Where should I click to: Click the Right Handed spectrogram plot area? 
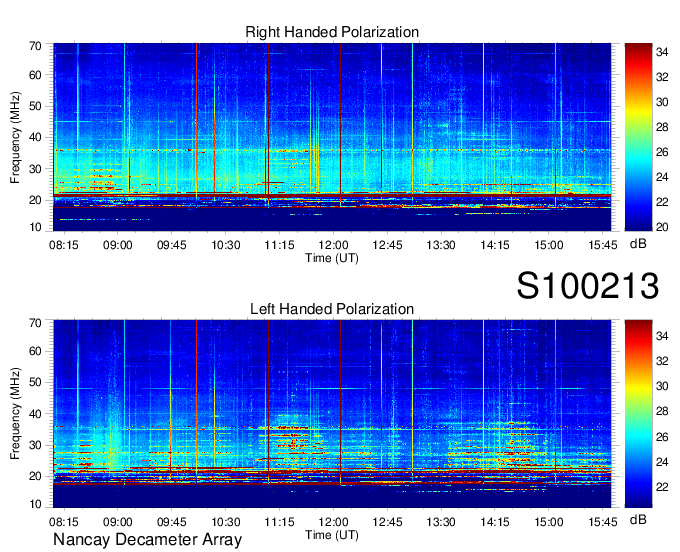[332, 137]
